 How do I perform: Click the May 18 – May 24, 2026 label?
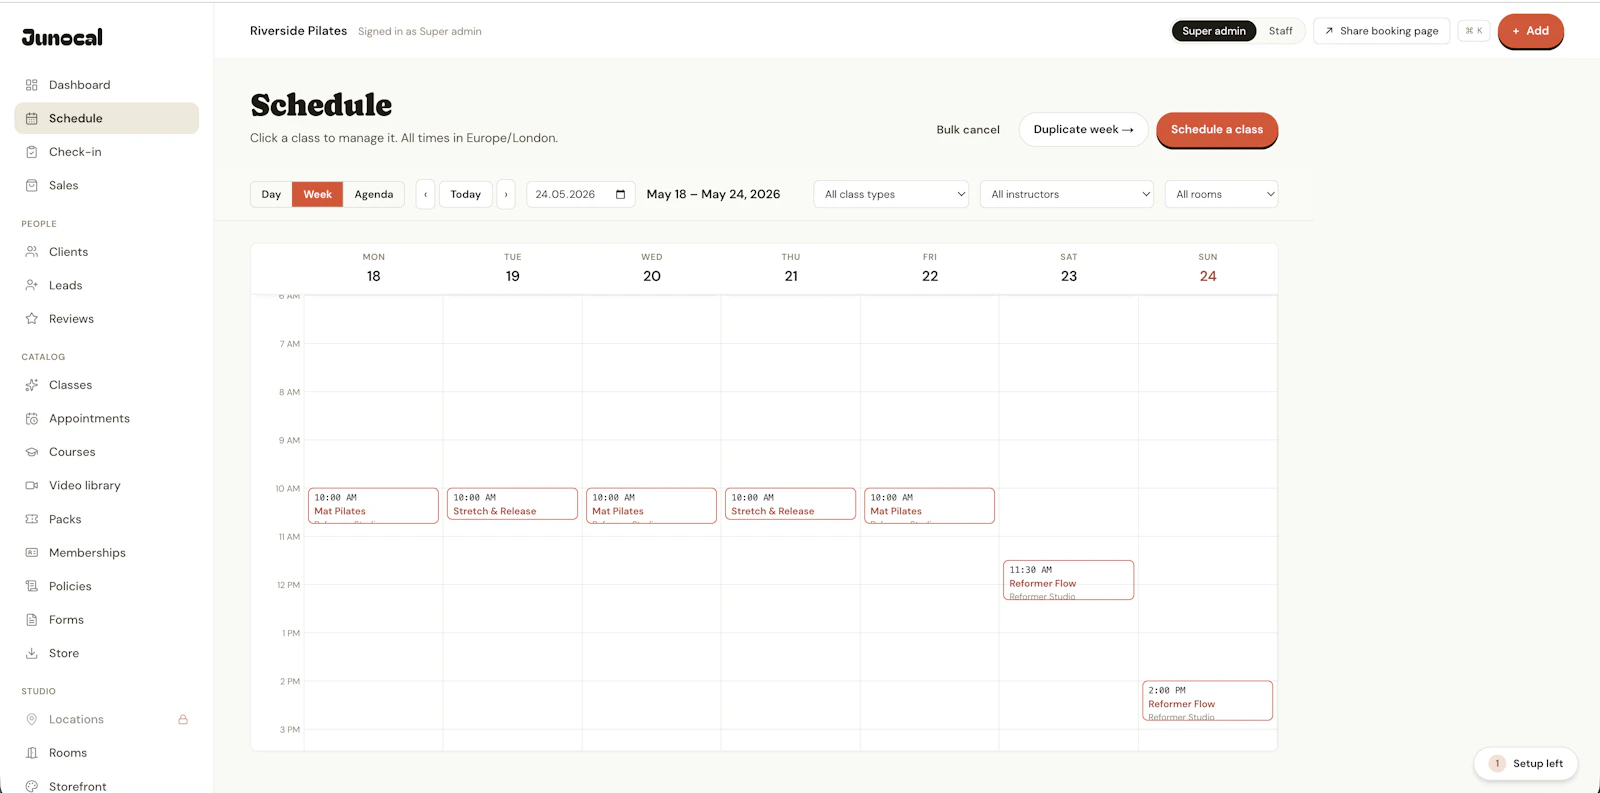coord(713,194)
